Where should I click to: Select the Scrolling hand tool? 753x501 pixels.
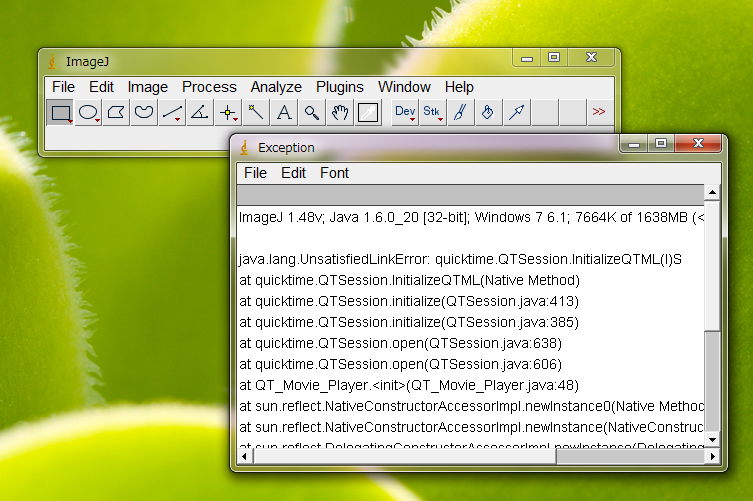(x=340, y=113)
